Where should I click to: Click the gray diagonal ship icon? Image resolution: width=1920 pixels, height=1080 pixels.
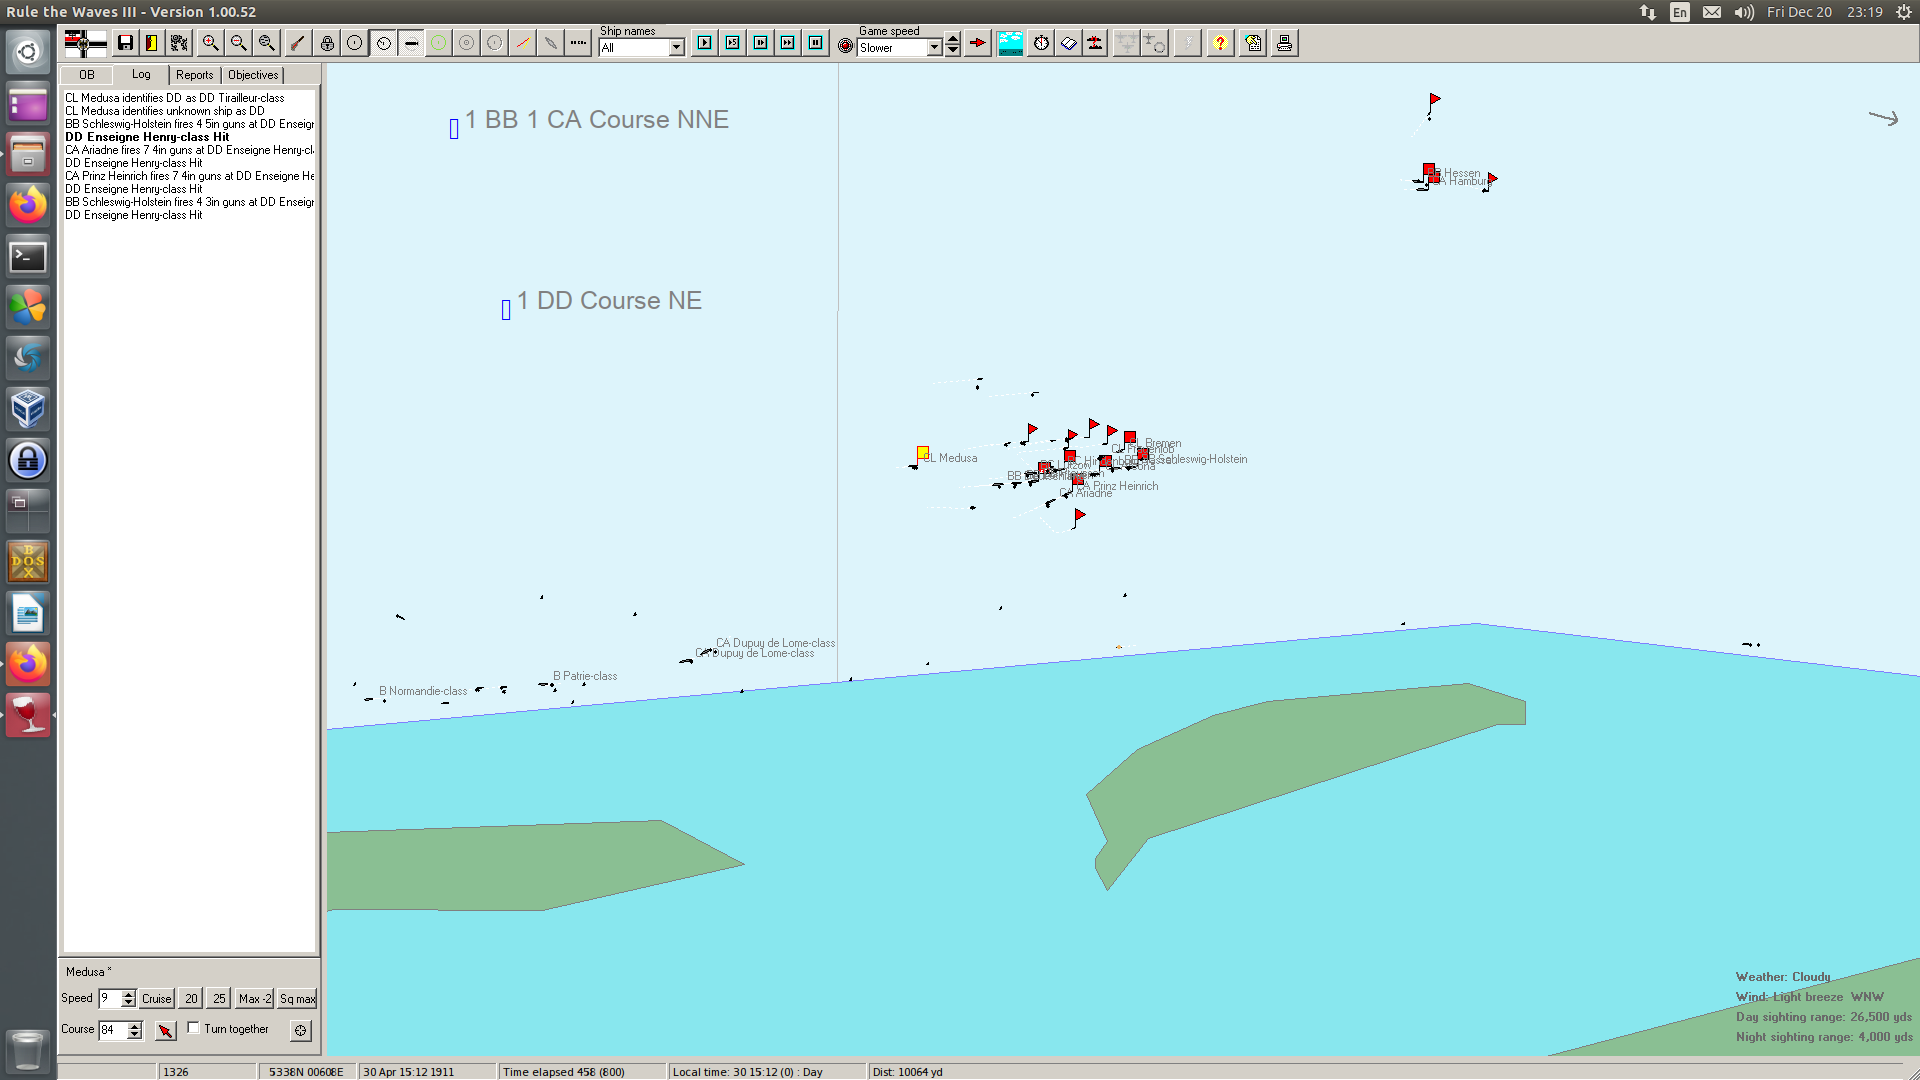click(551, 43)
